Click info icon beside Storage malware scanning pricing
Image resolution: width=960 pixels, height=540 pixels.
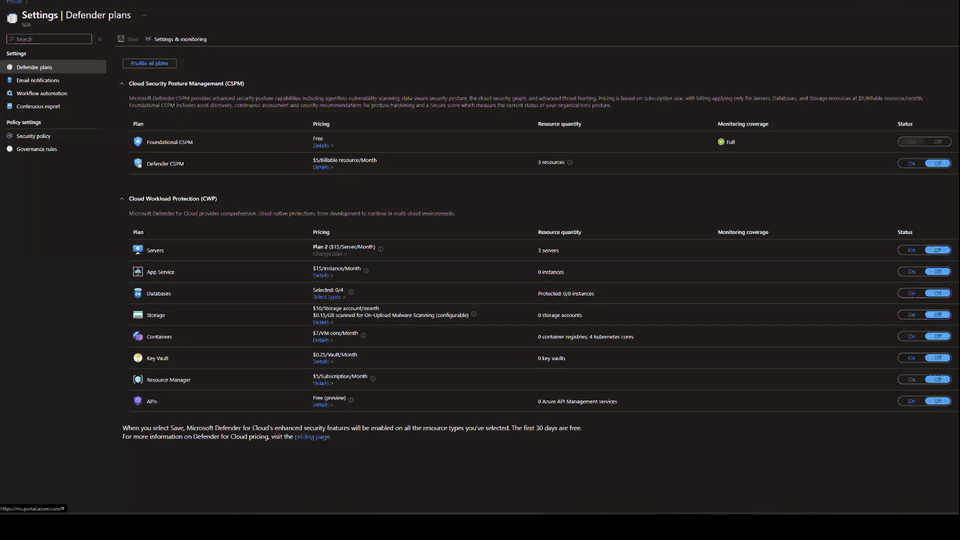coord(473,314)
